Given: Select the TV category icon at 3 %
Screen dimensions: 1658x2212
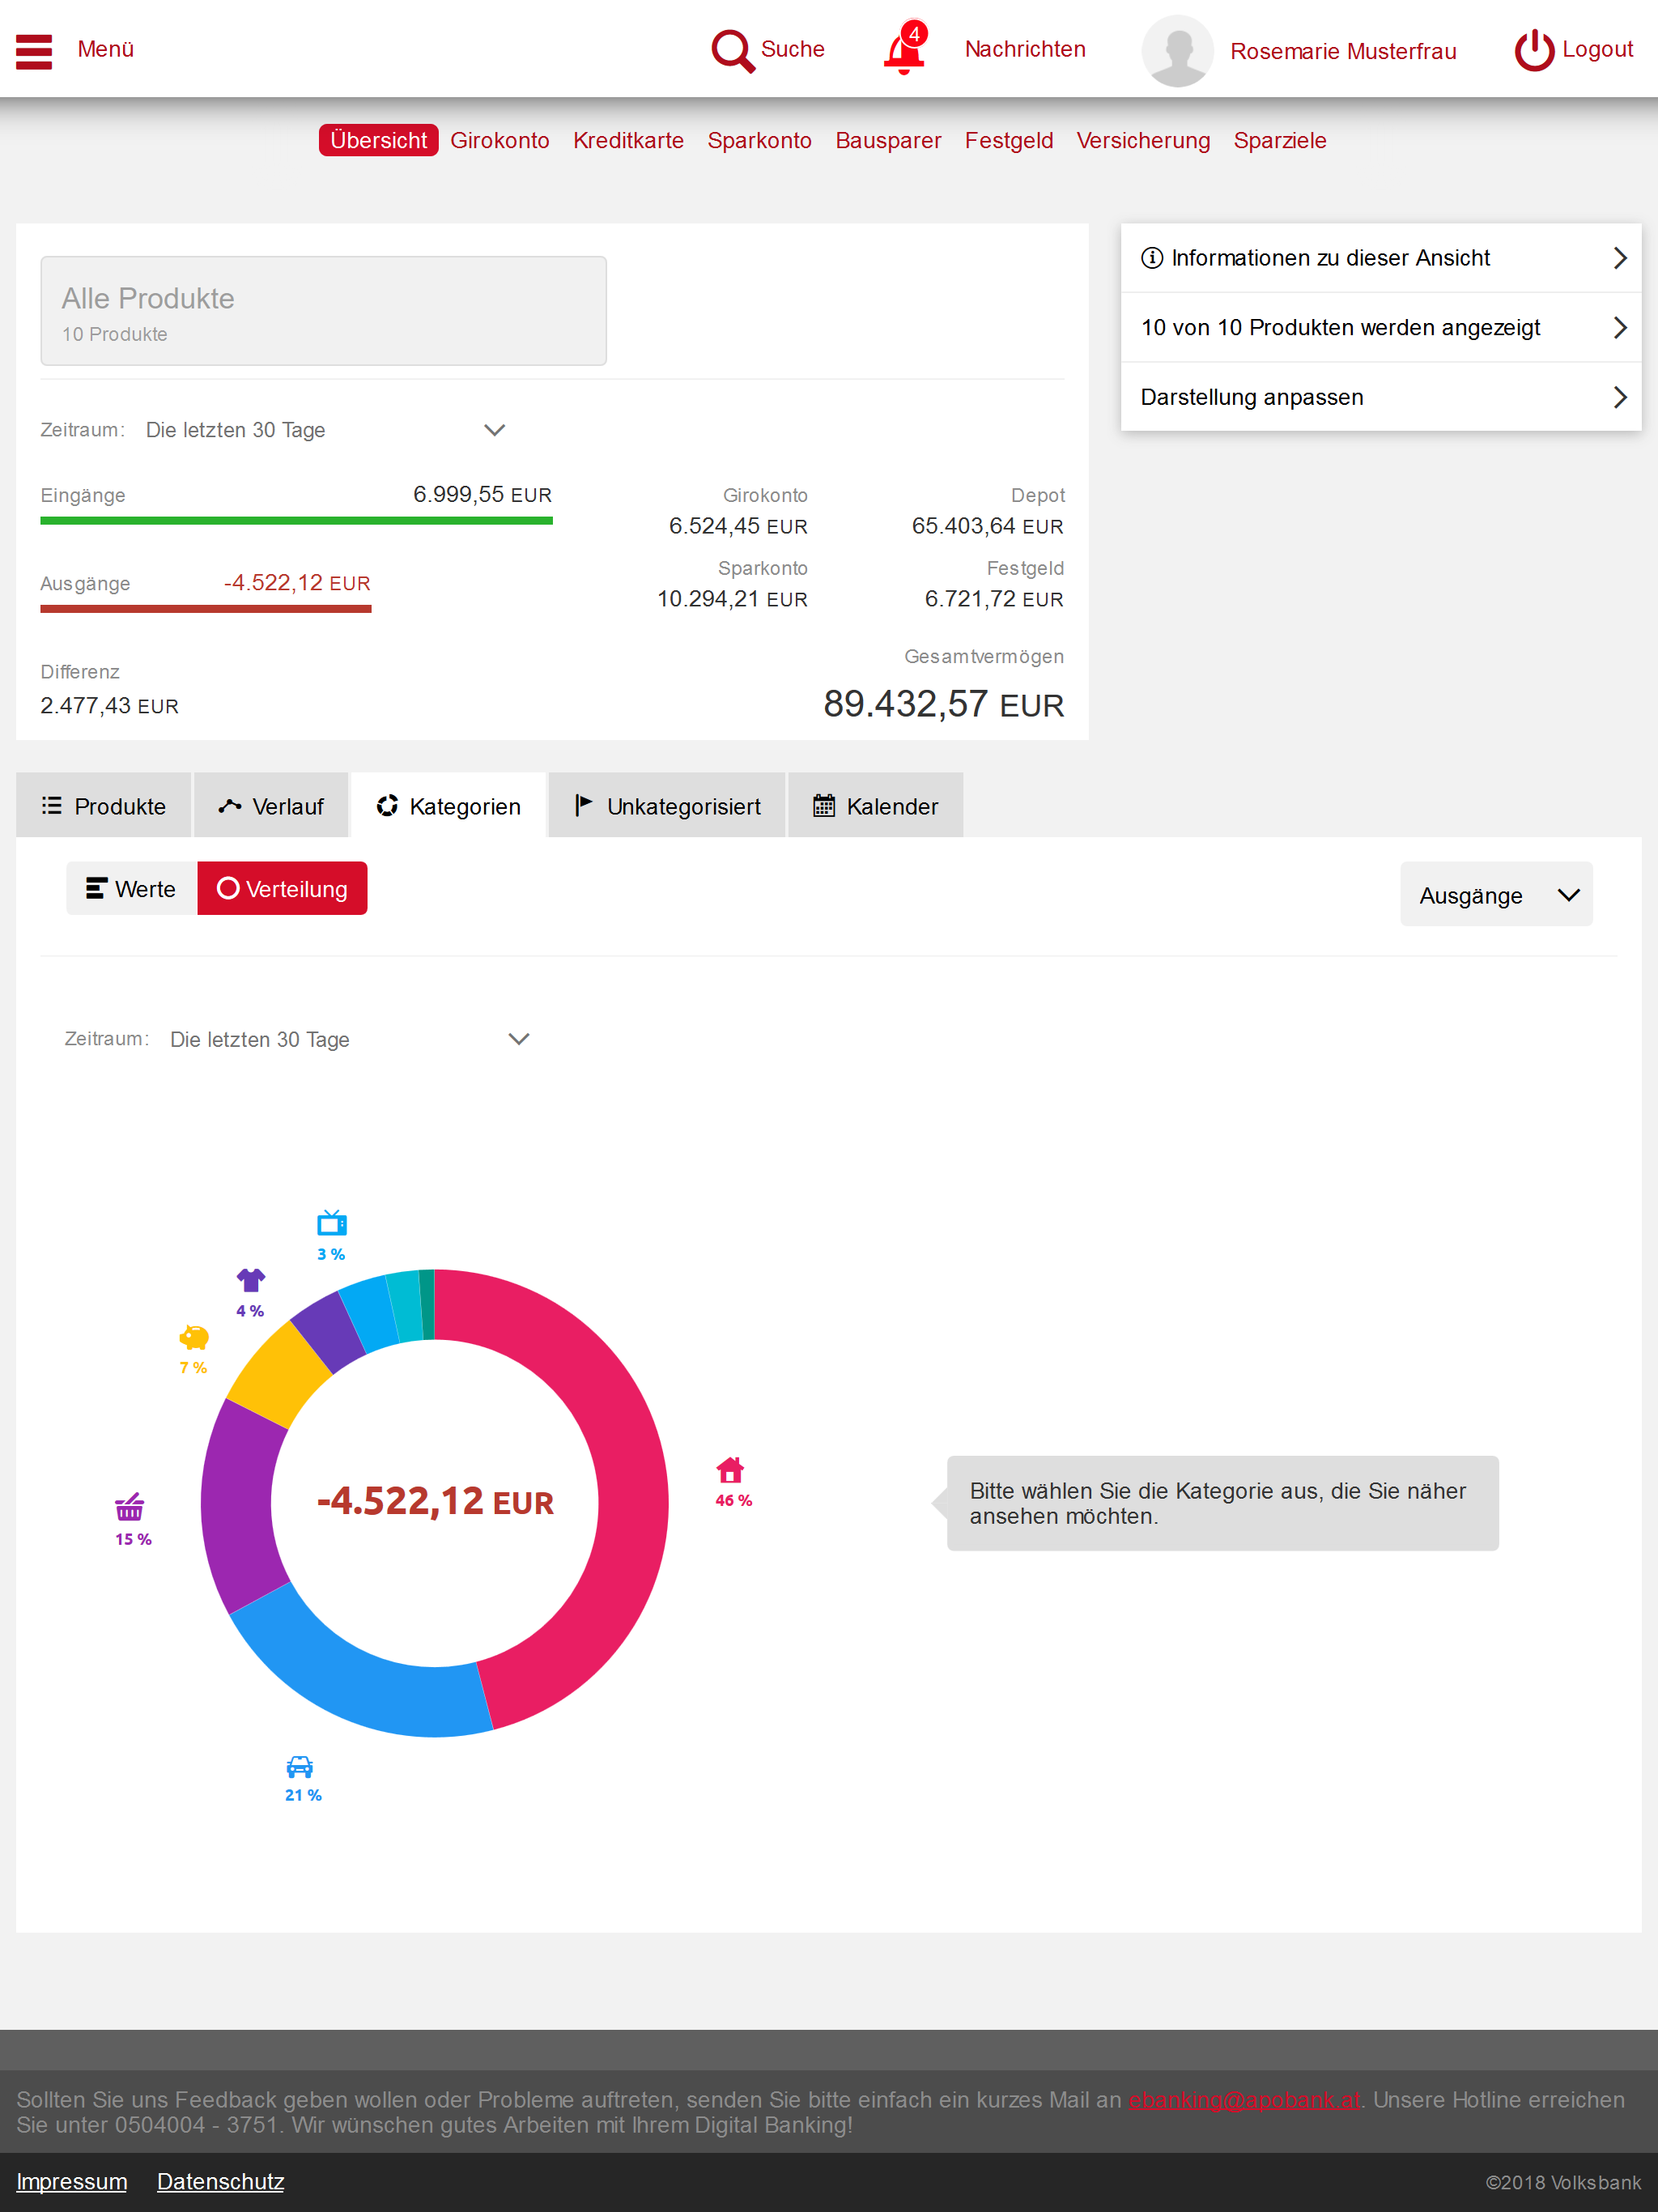Looking at the screenshot, I should coord(332,1222).
